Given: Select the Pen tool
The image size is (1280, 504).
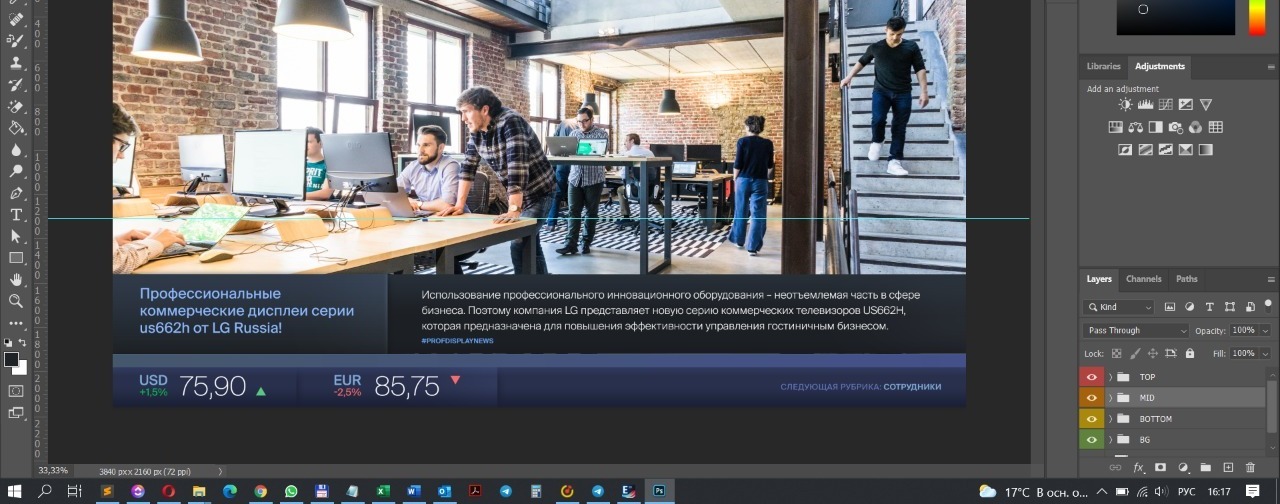Looking at the screenshot, I should point(16,193).
